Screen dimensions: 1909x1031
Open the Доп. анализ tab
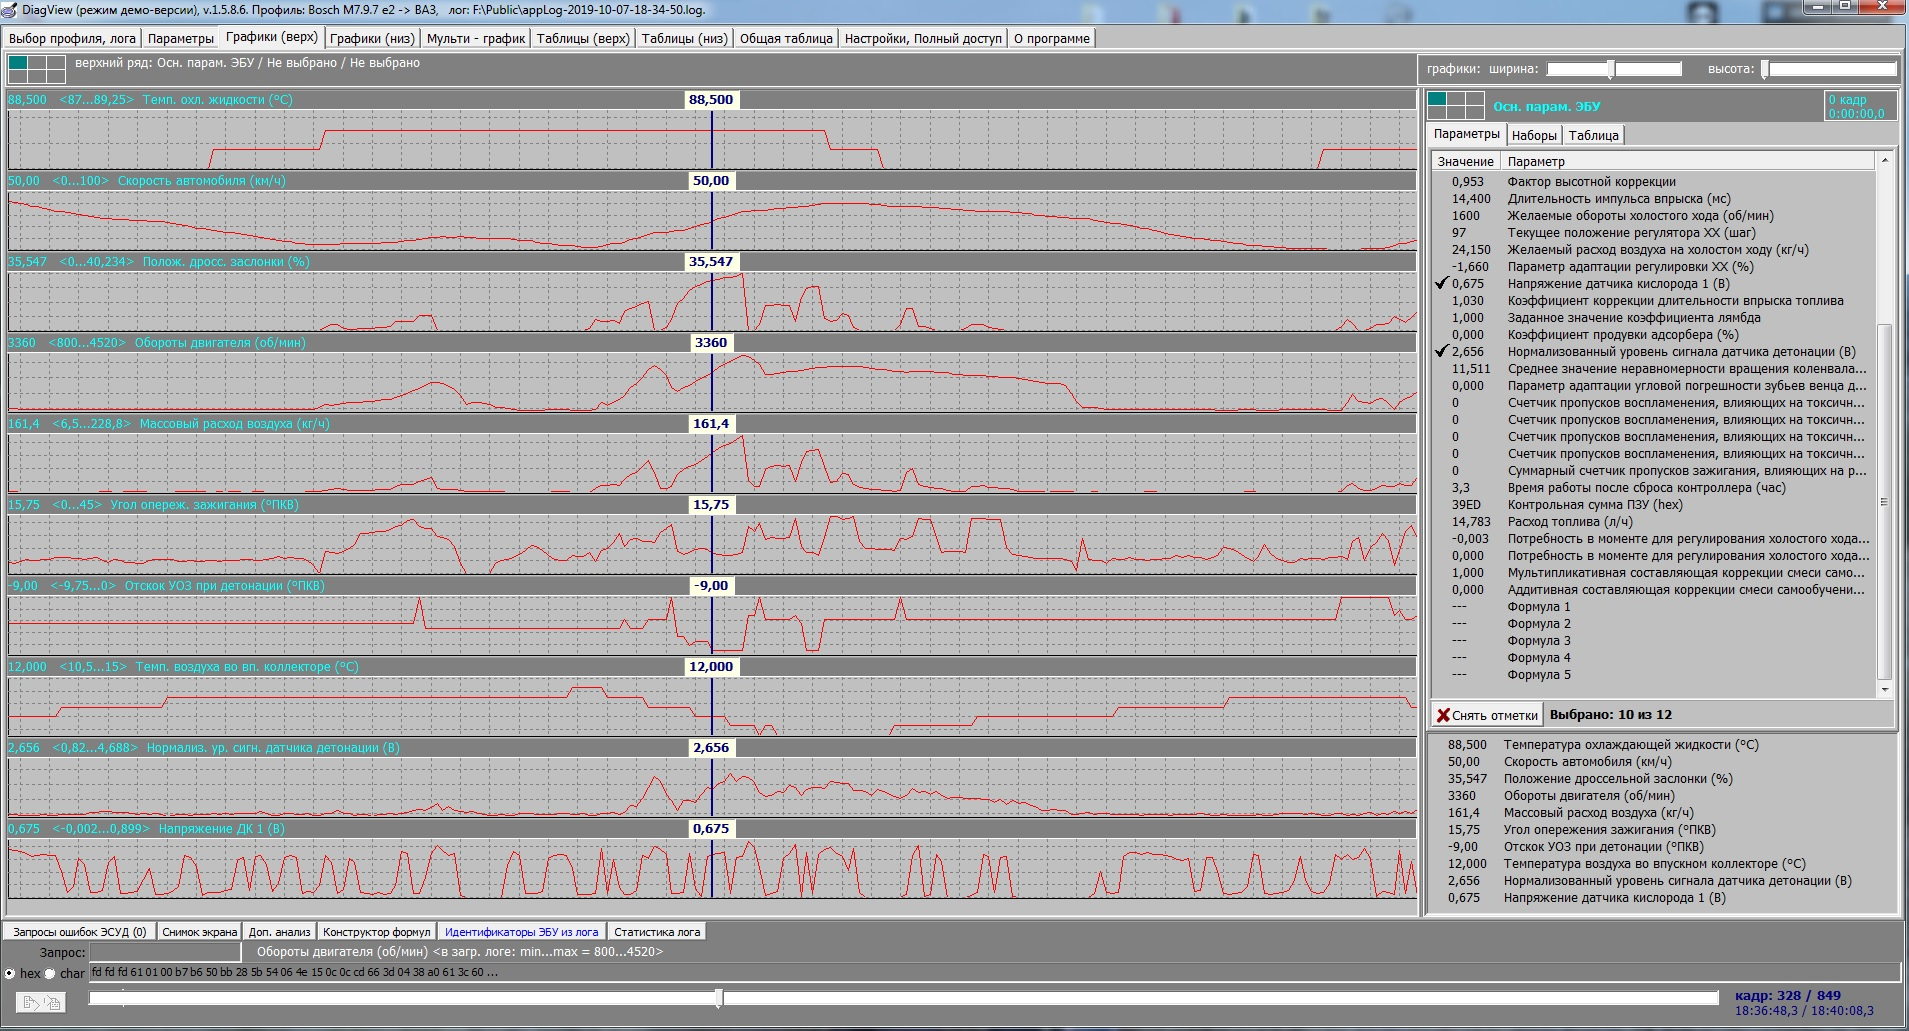(279, 932)
